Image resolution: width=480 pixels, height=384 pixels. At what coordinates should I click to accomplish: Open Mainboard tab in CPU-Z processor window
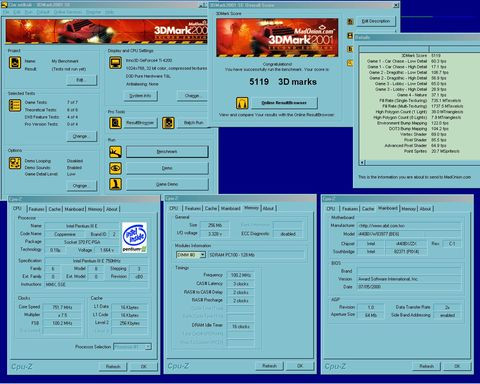[x=74, y=209]
